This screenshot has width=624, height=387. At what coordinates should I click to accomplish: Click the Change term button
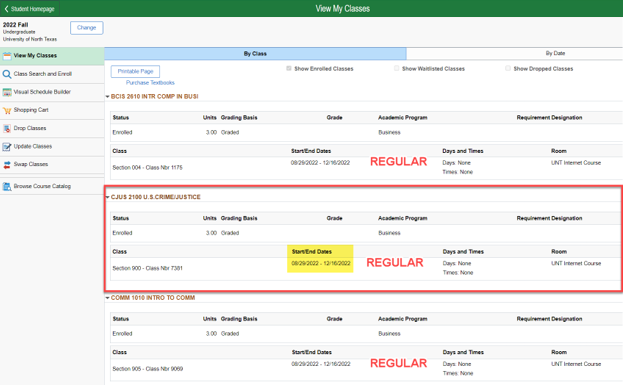(x=87, y=28)
